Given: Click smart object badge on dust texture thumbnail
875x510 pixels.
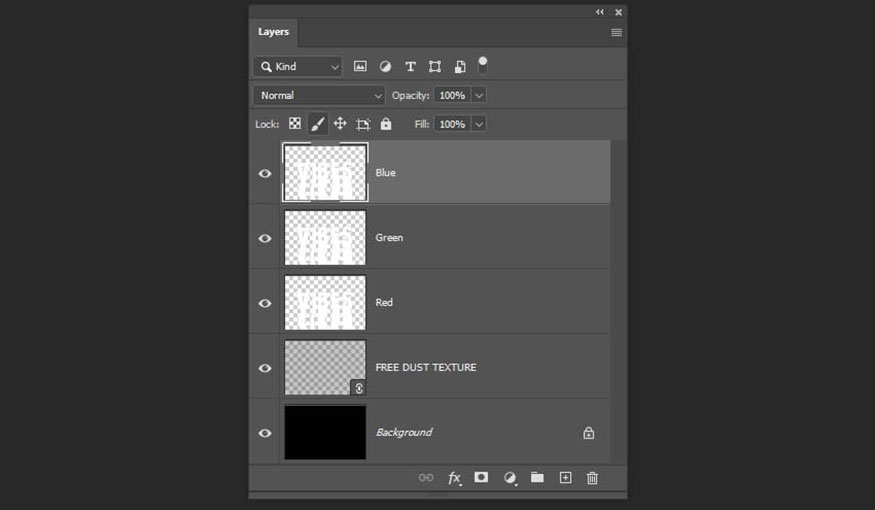Looking at the screenshot, I should pos(359,388).
